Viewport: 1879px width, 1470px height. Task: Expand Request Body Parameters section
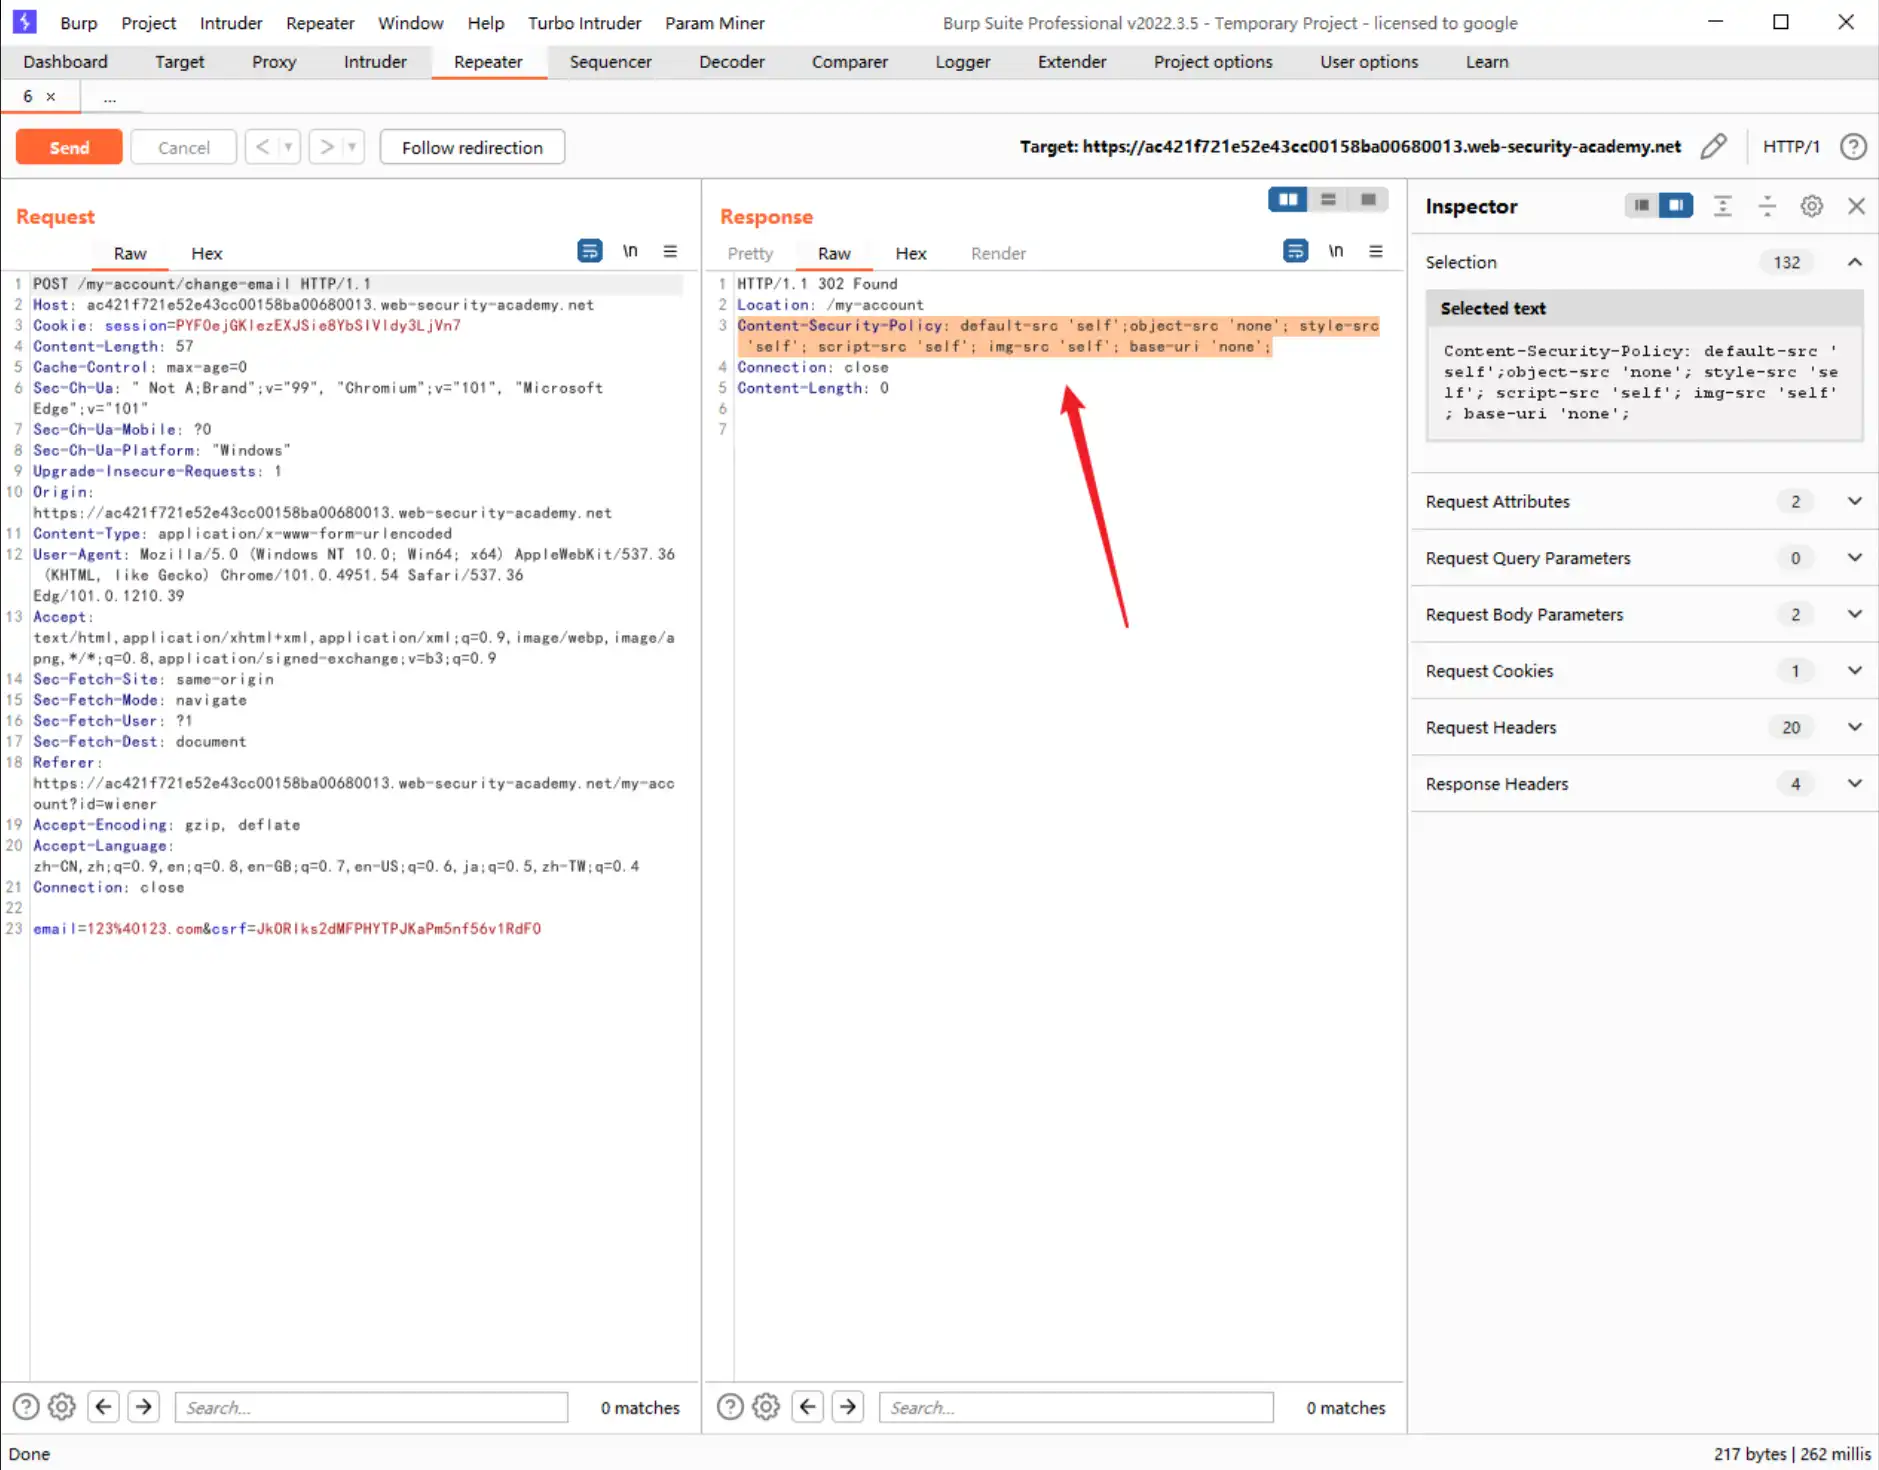click(x=1855, y=614)
